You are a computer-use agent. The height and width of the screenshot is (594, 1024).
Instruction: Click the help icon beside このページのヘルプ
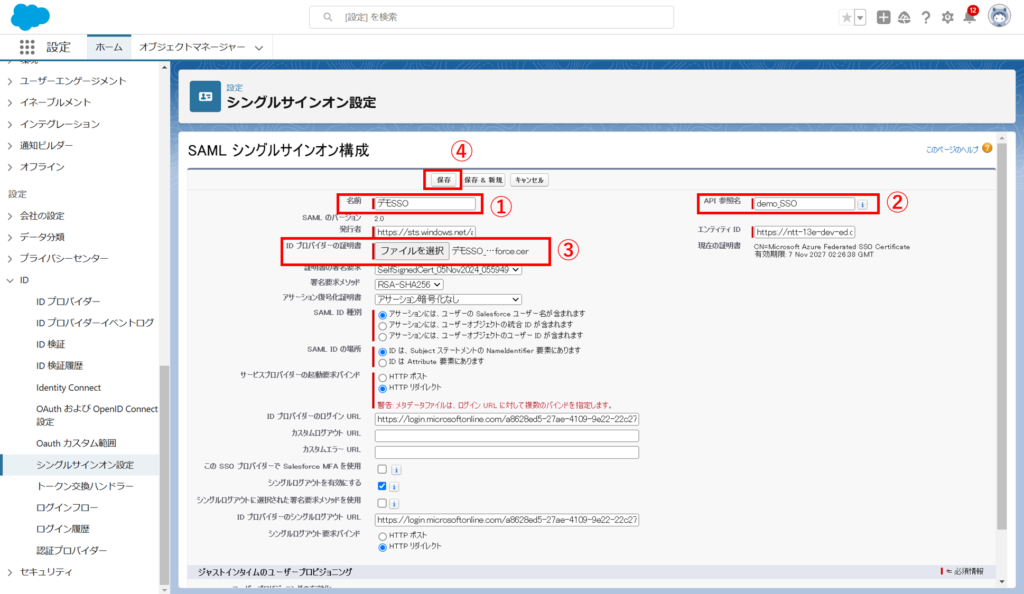pyautogui.click(x=987, y=148)
